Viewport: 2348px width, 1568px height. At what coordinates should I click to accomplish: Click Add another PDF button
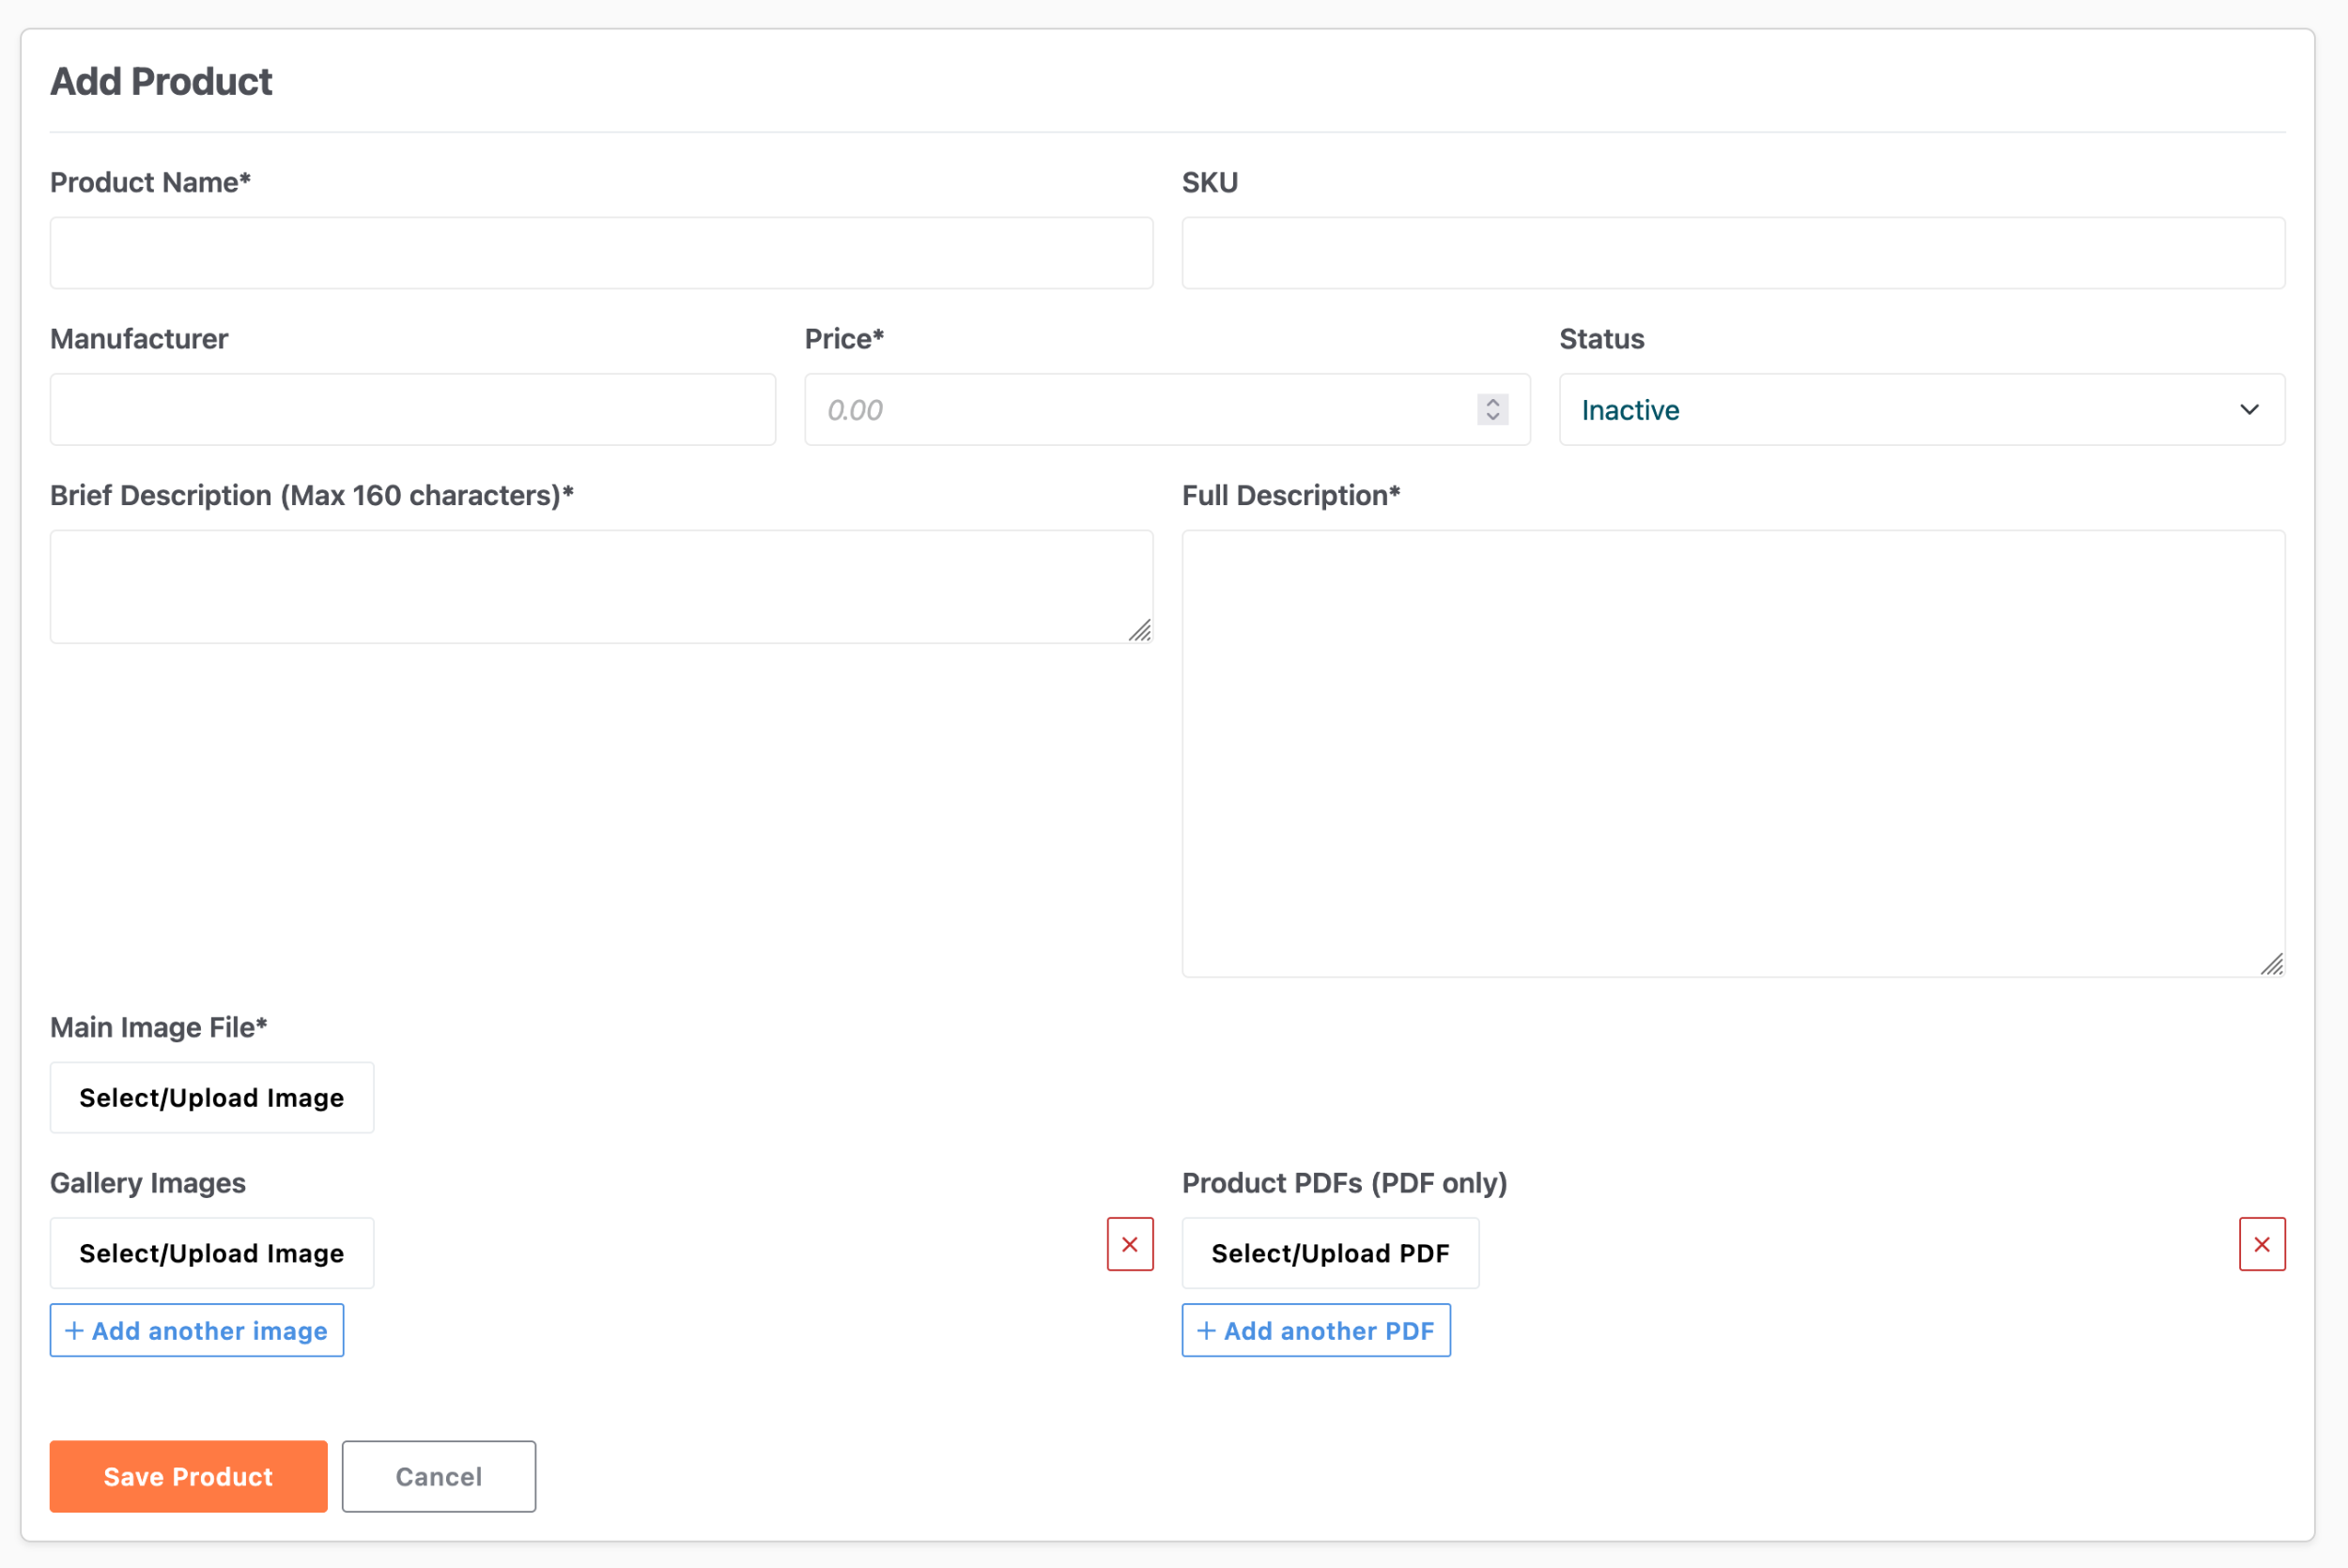[x=1316, y=1330]
